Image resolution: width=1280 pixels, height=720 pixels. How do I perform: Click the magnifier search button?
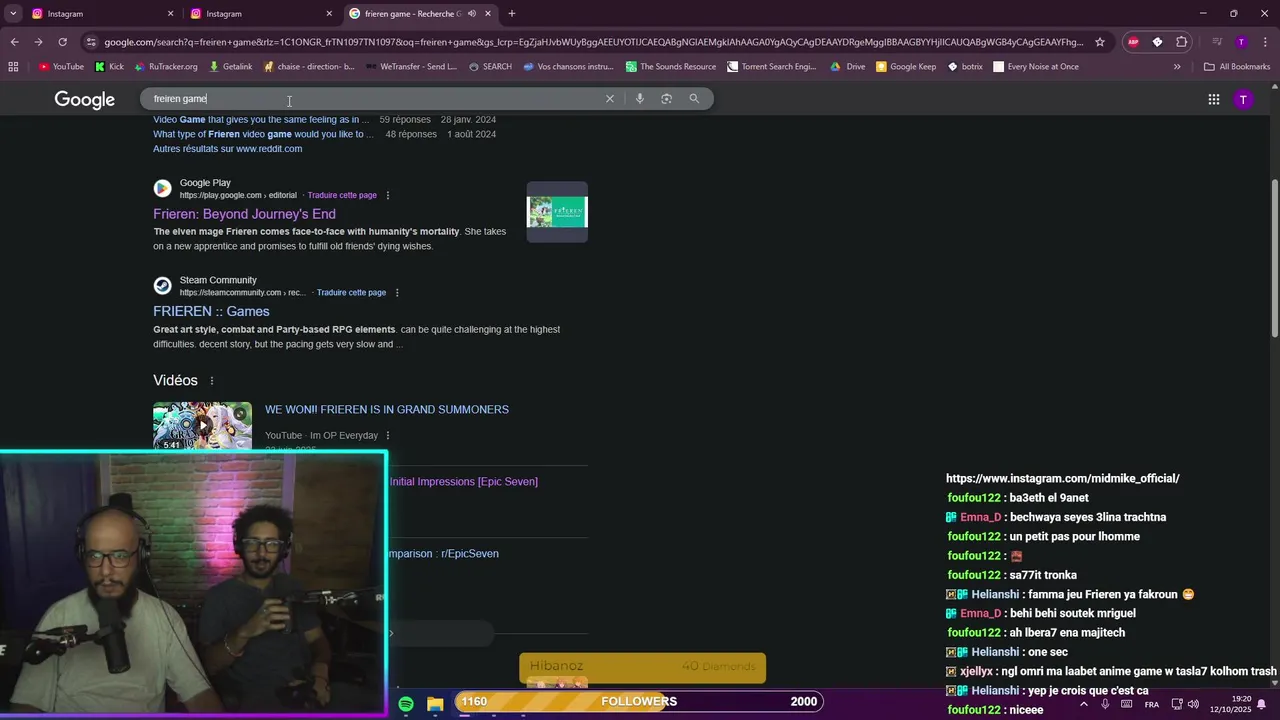694,99
